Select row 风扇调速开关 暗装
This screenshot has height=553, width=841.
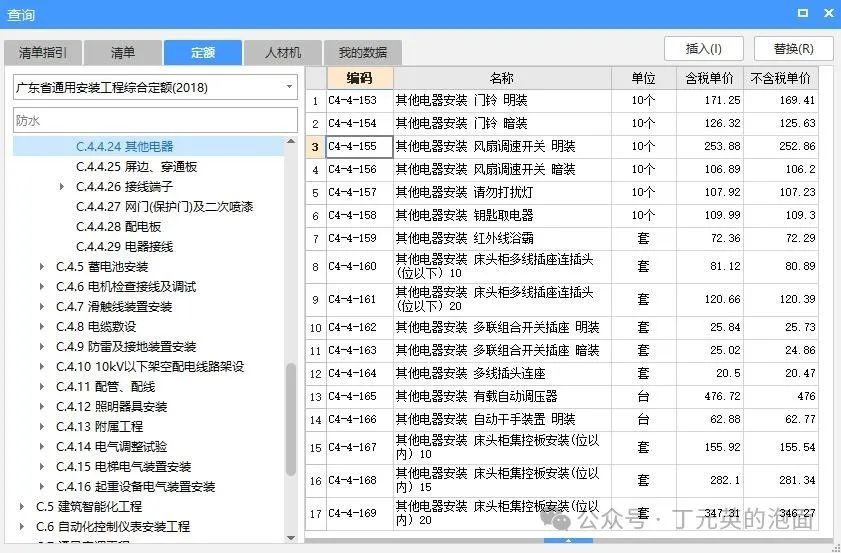562,169
